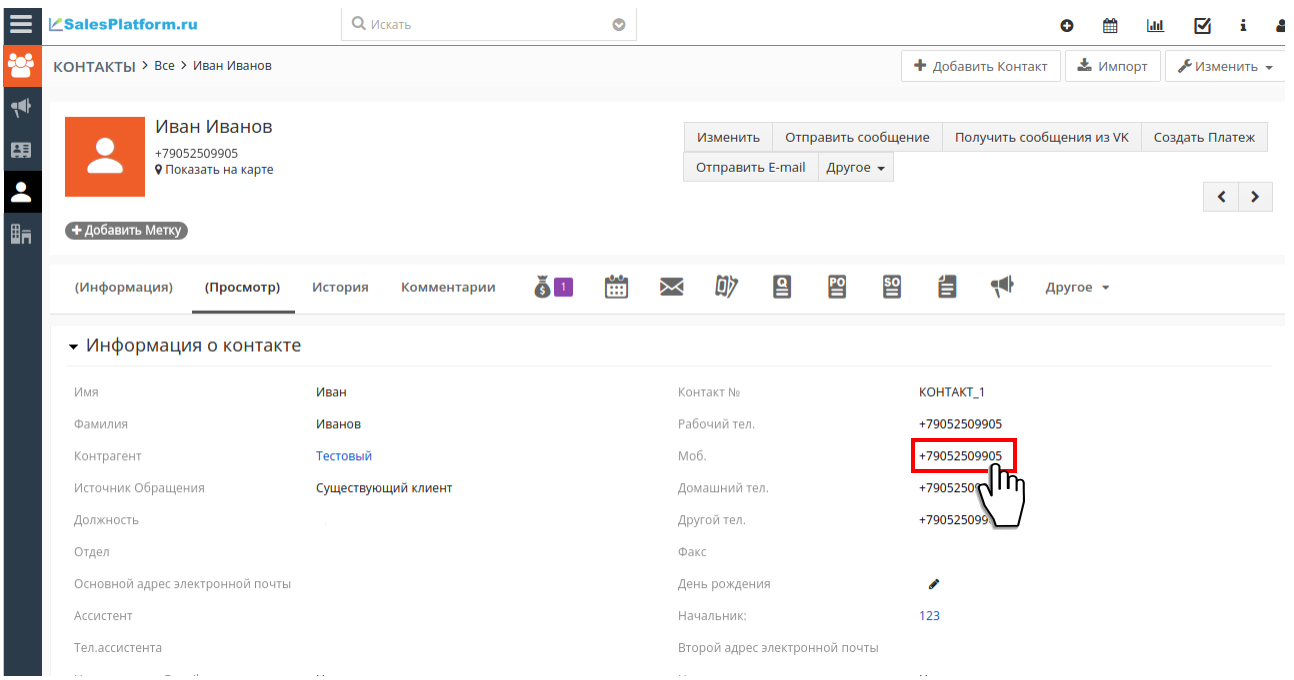The height and width of the screenshot is (680, 1294).
Task: Click the calendar icon in top bar
Action: click(1110, 26)
